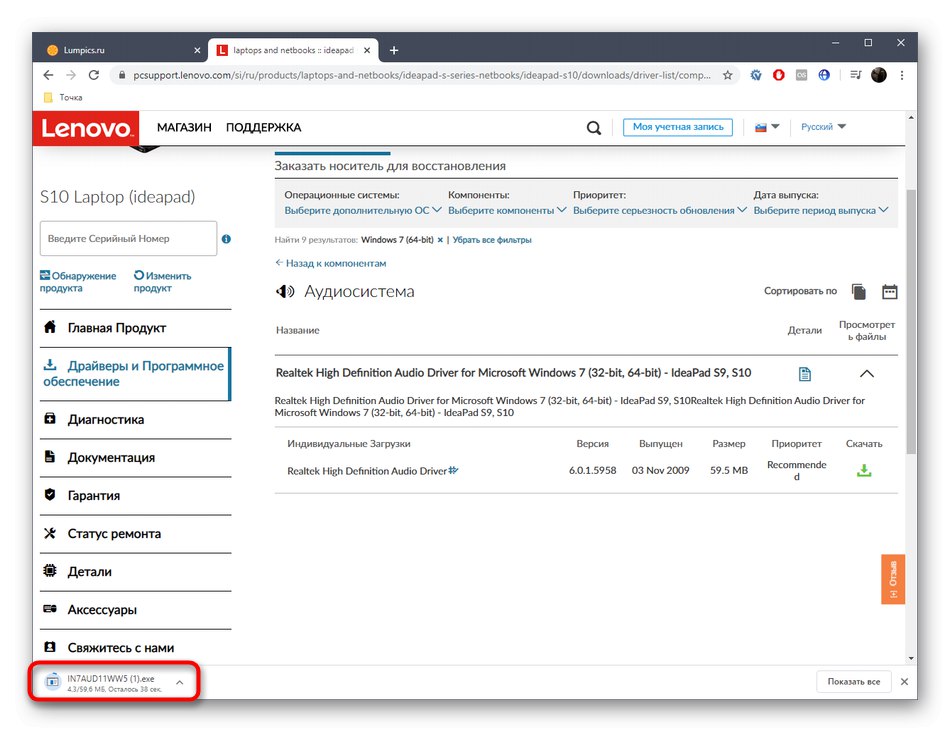This screenshot has width=950, height=732.
Task: Click the grey extension icon
Action: [802, 75]
